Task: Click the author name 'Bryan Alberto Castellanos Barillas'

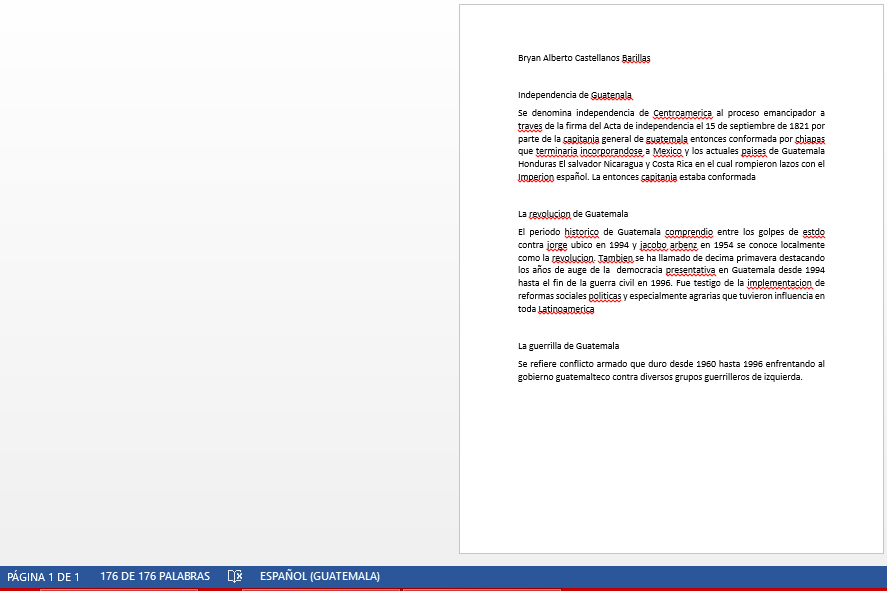Action: (x=584, y=58)
